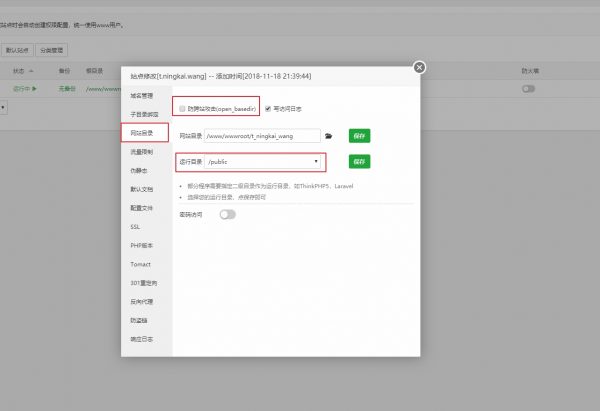600x411 pixels.
Task: Open PHP版本 version tab
Action: tap(142, 246)
